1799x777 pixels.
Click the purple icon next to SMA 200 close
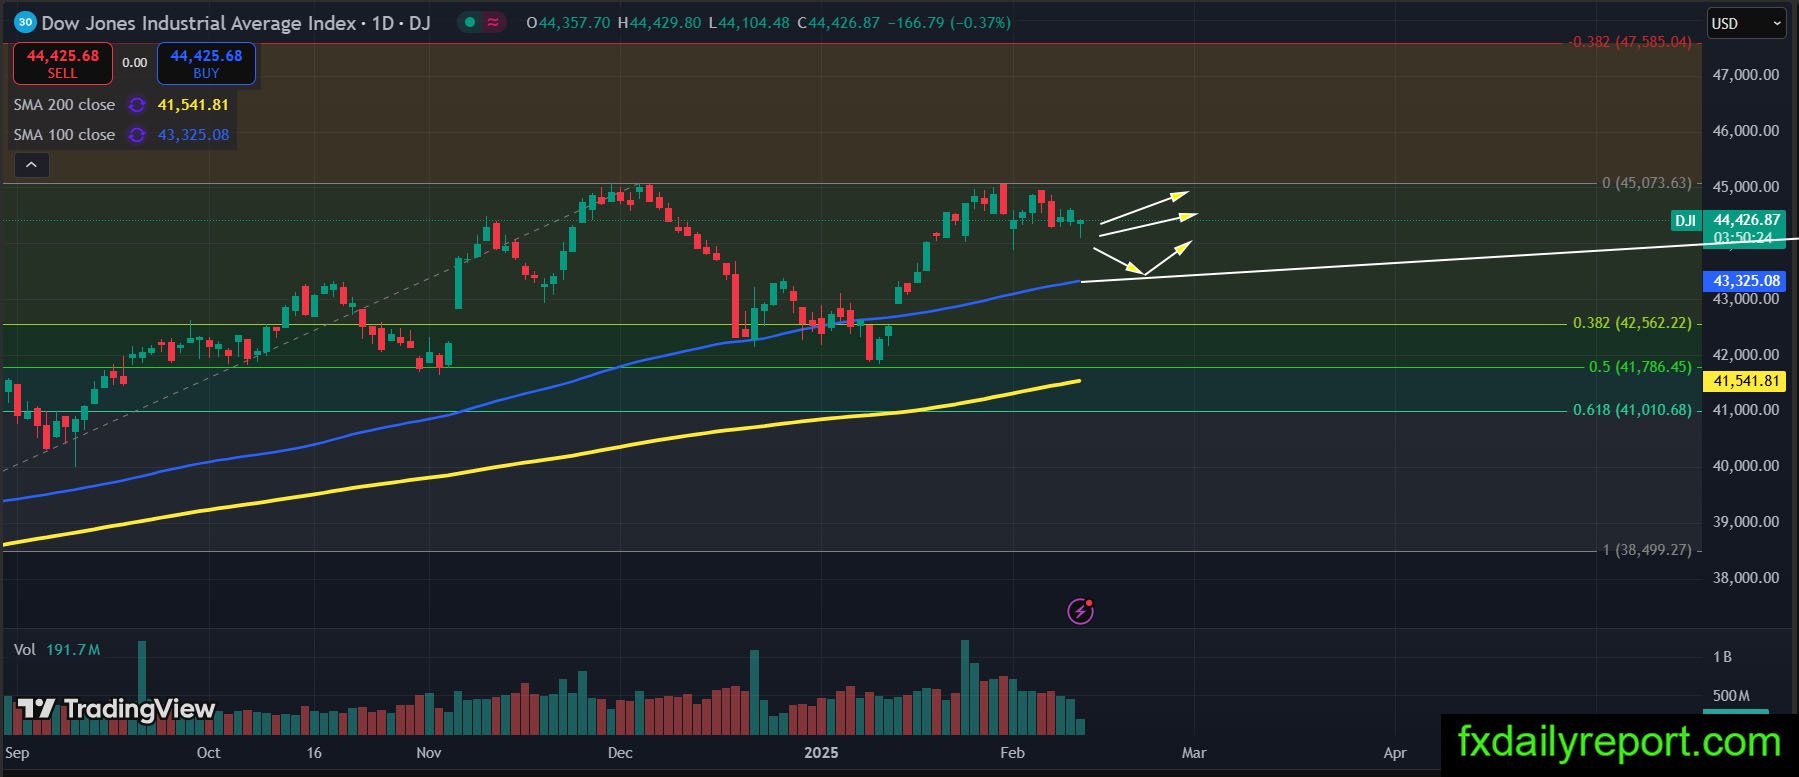137,105
